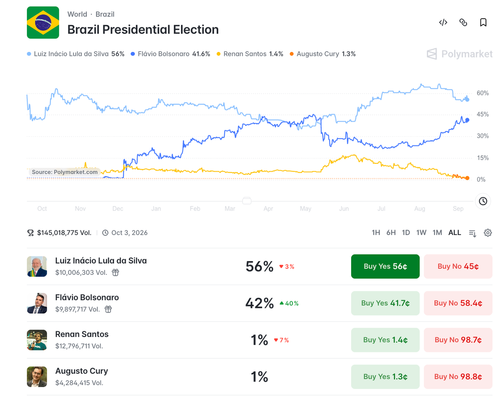Click the clock icon beside chart
Viewport: 500px width, 398px height.
click(x=483, y=201)
